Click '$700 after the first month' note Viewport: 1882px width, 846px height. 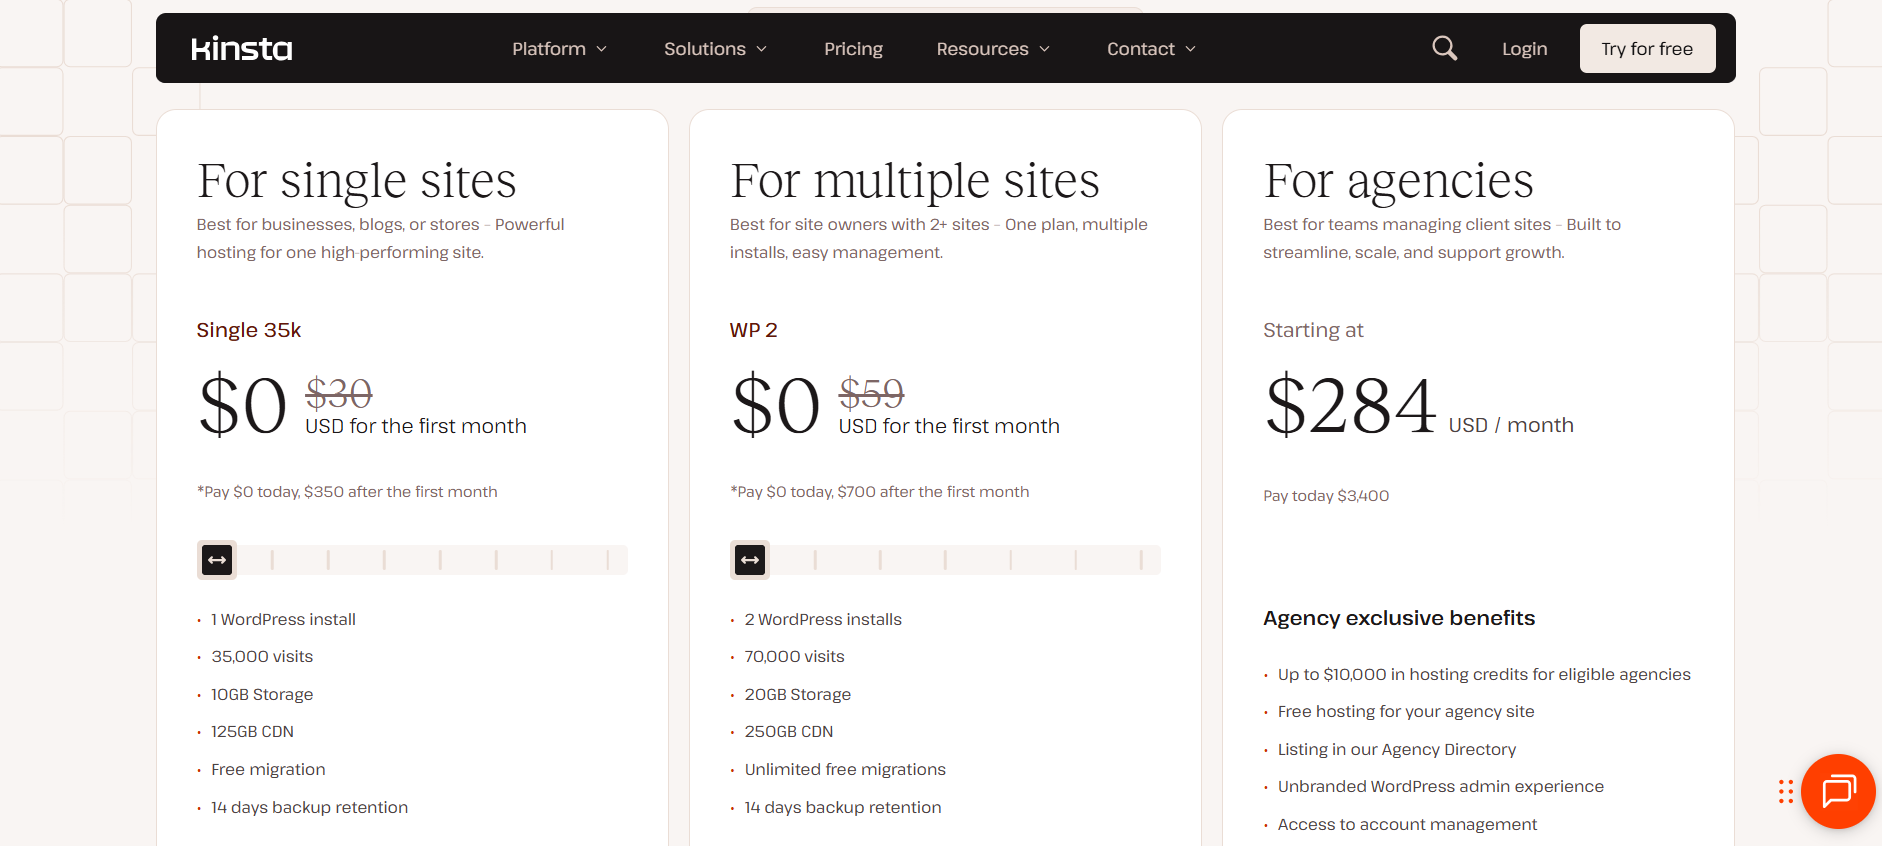point(933,492)
